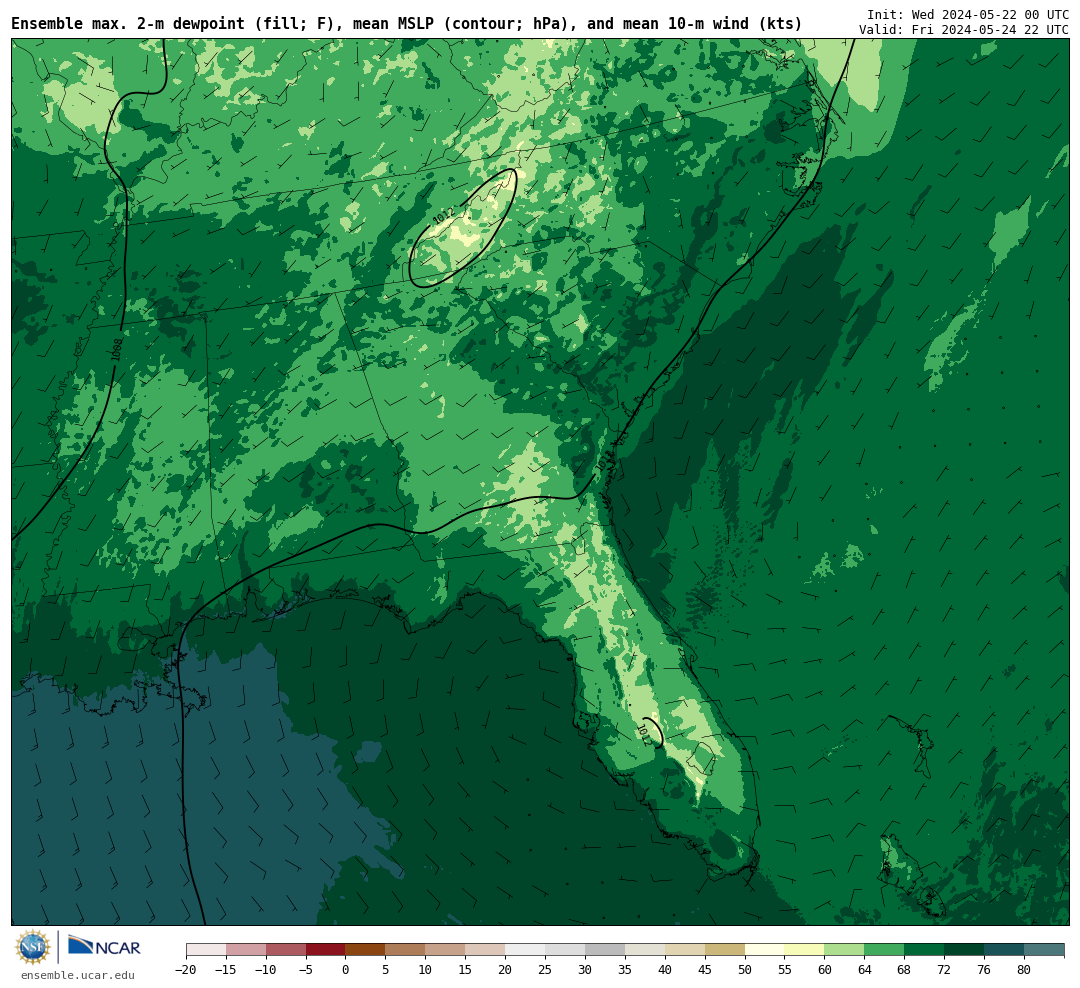Click the 1012 label over the Florida peninsula
The height and width of the screenshot is (988, 1080).
pos(643,734)
